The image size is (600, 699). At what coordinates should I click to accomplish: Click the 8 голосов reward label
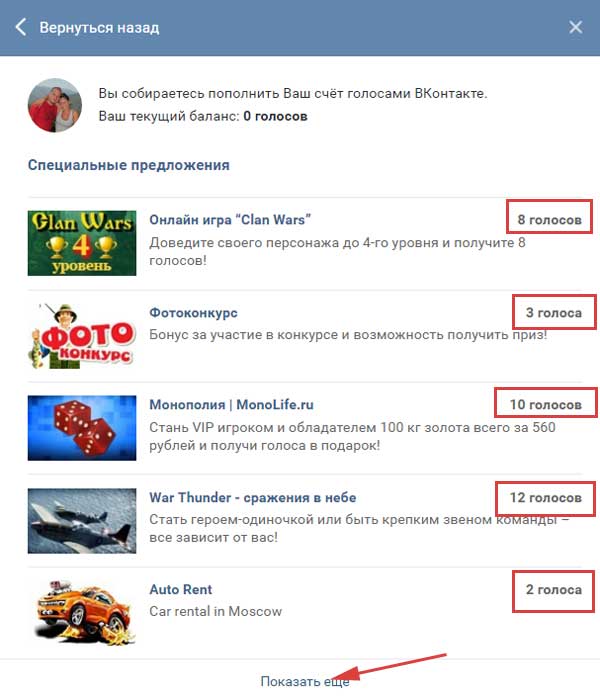pos(549,220)
